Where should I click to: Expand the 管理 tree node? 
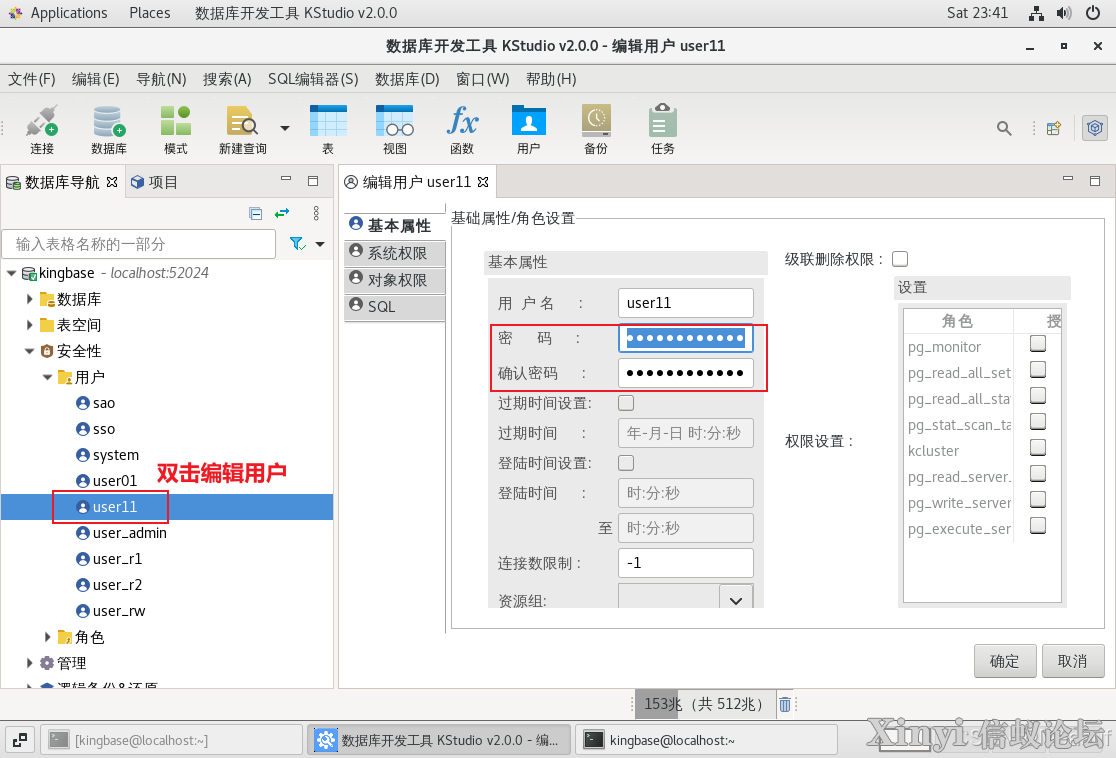[29, 663]
